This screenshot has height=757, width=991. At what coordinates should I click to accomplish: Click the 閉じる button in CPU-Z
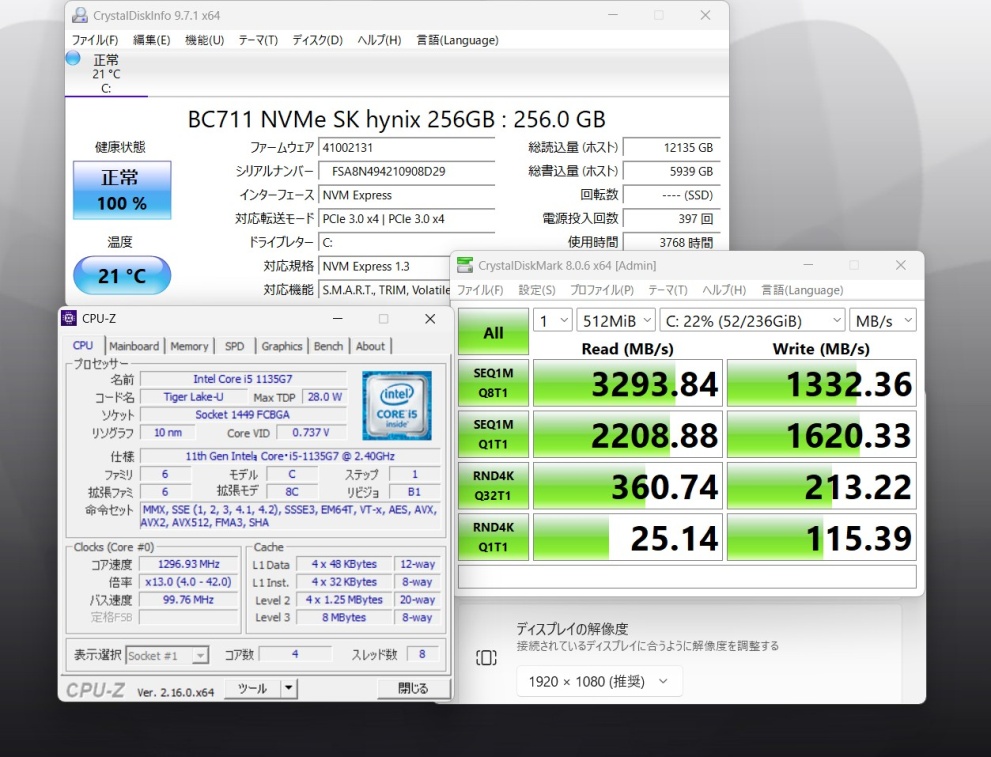(x=412, y=688)
